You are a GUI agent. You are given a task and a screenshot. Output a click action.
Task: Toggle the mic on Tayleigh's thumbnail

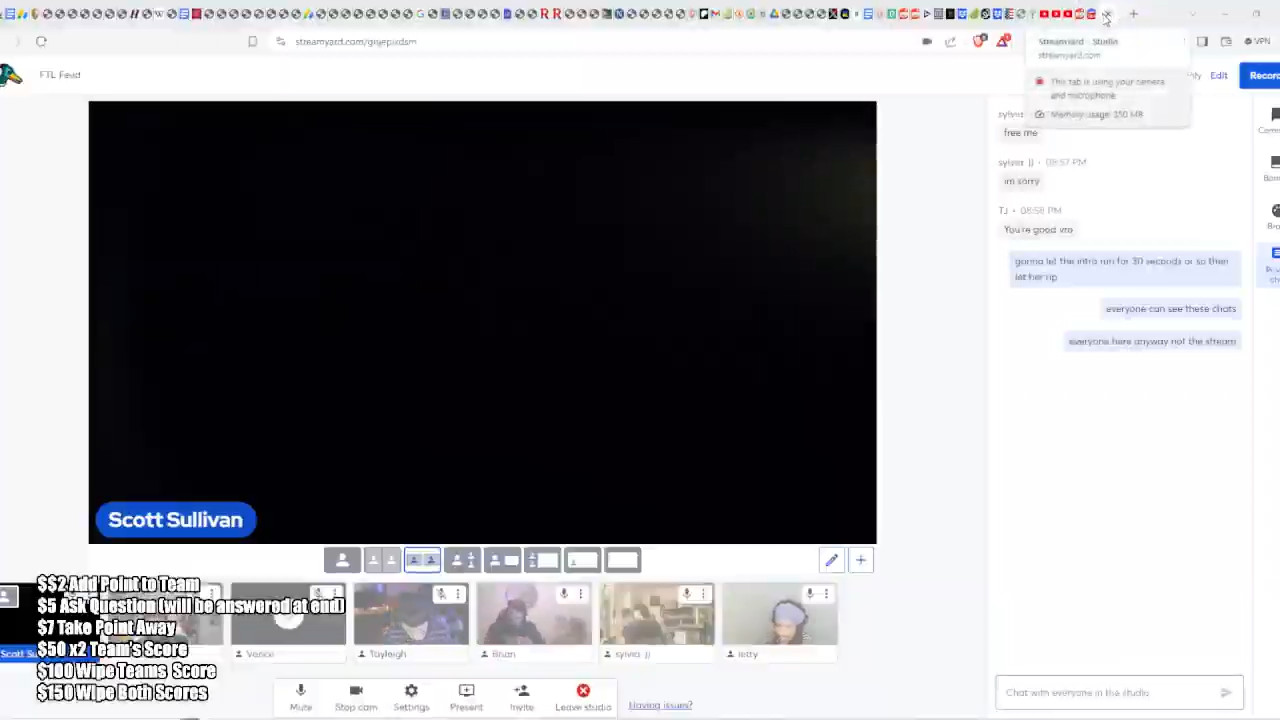(x=441, y=594)
